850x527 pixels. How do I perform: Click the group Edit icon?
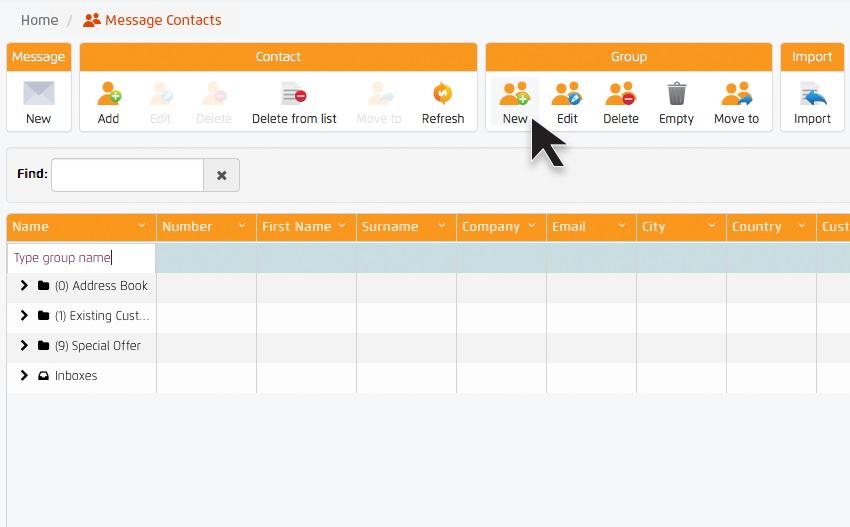click(x=567, y=93)
